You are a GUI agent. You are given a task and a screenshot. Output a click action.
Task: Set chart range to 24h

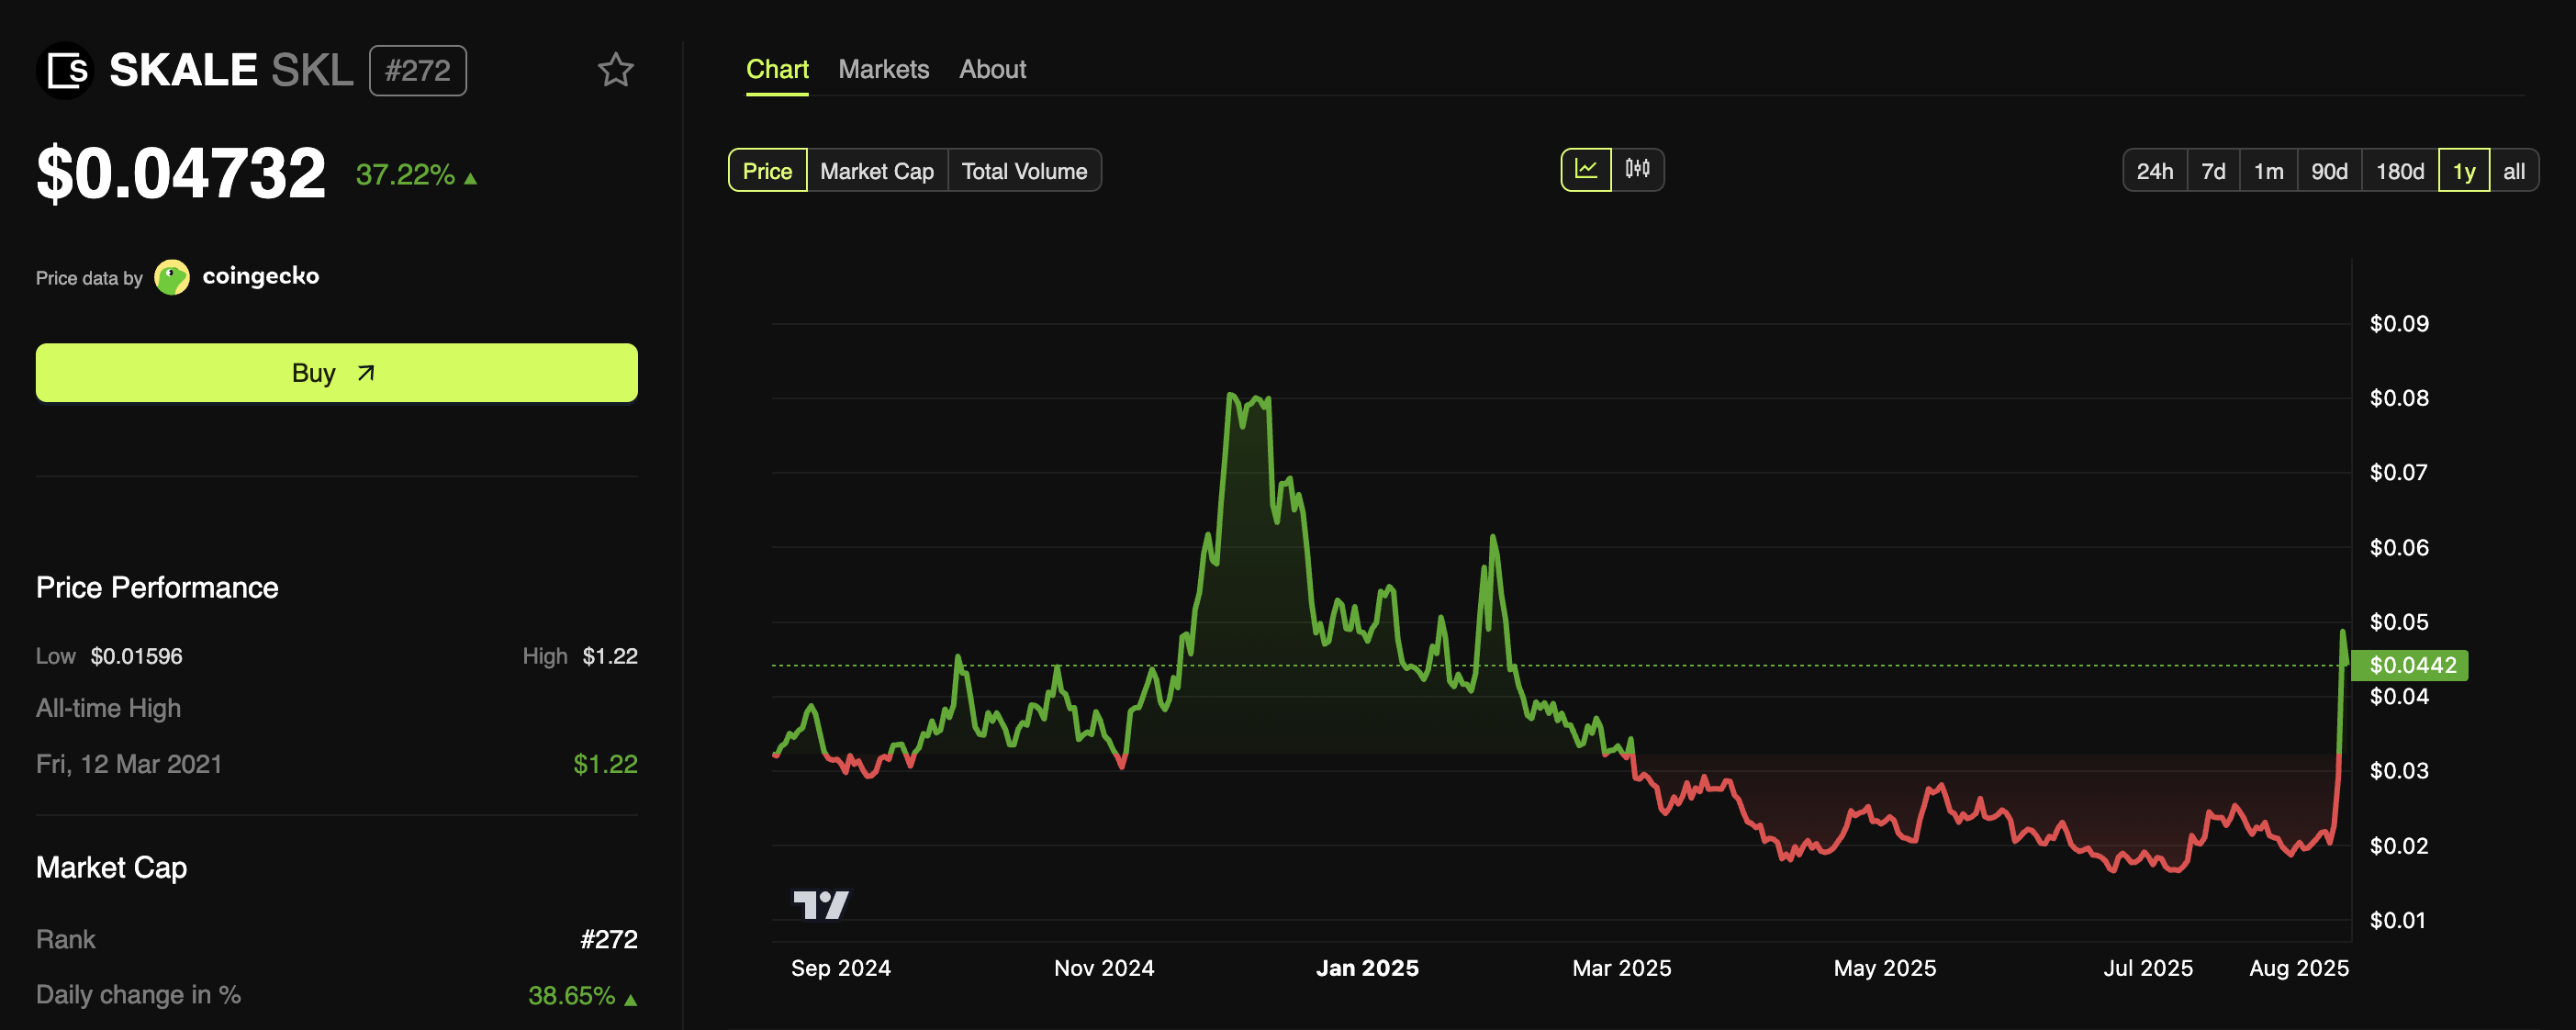(x=2154, y=171)
